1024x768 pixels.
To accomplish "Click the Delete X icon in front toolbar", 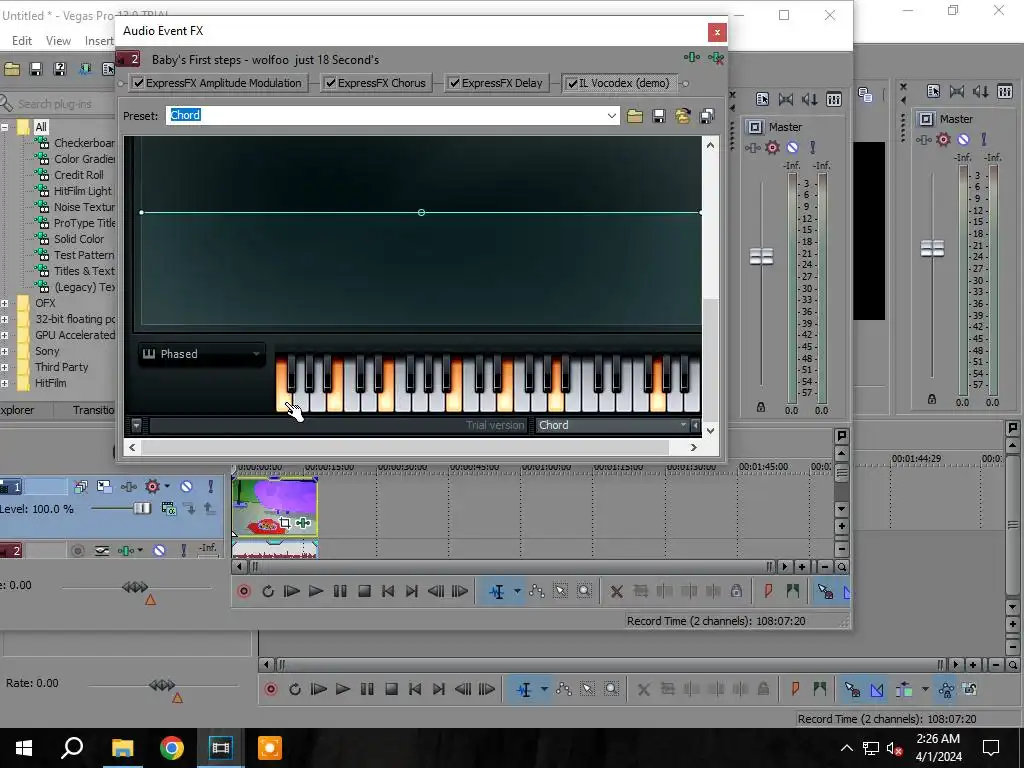I will pyautogui.click(x=616, y=592).
